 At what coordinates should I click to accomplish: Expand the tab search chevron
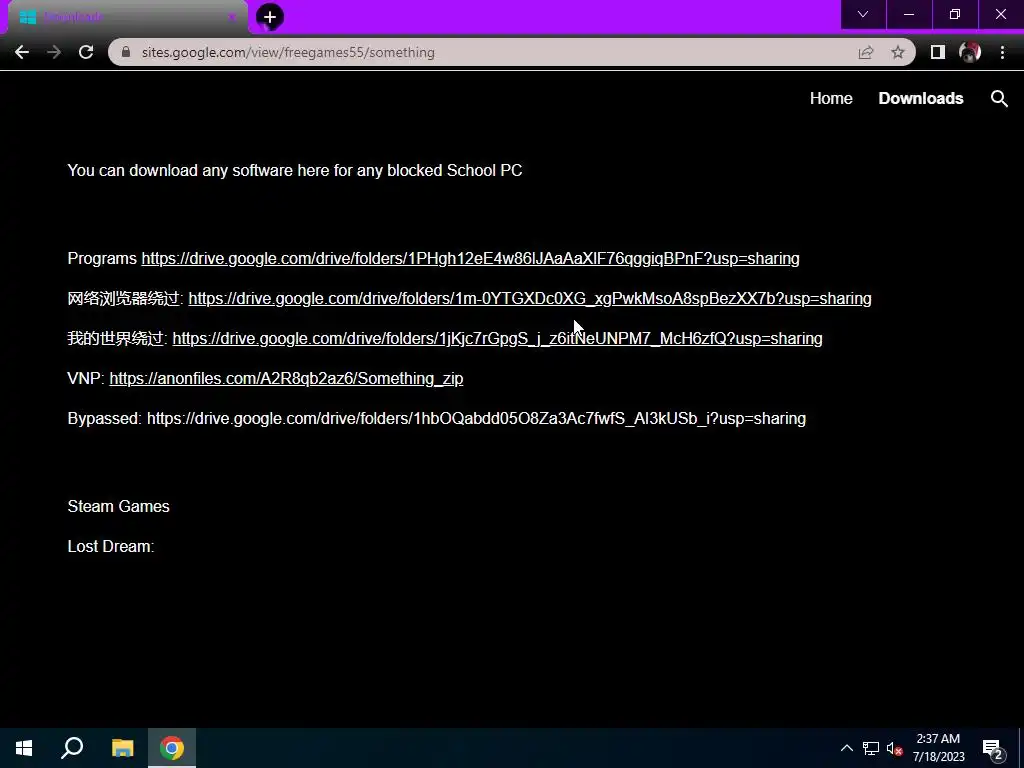click(863, 14)
